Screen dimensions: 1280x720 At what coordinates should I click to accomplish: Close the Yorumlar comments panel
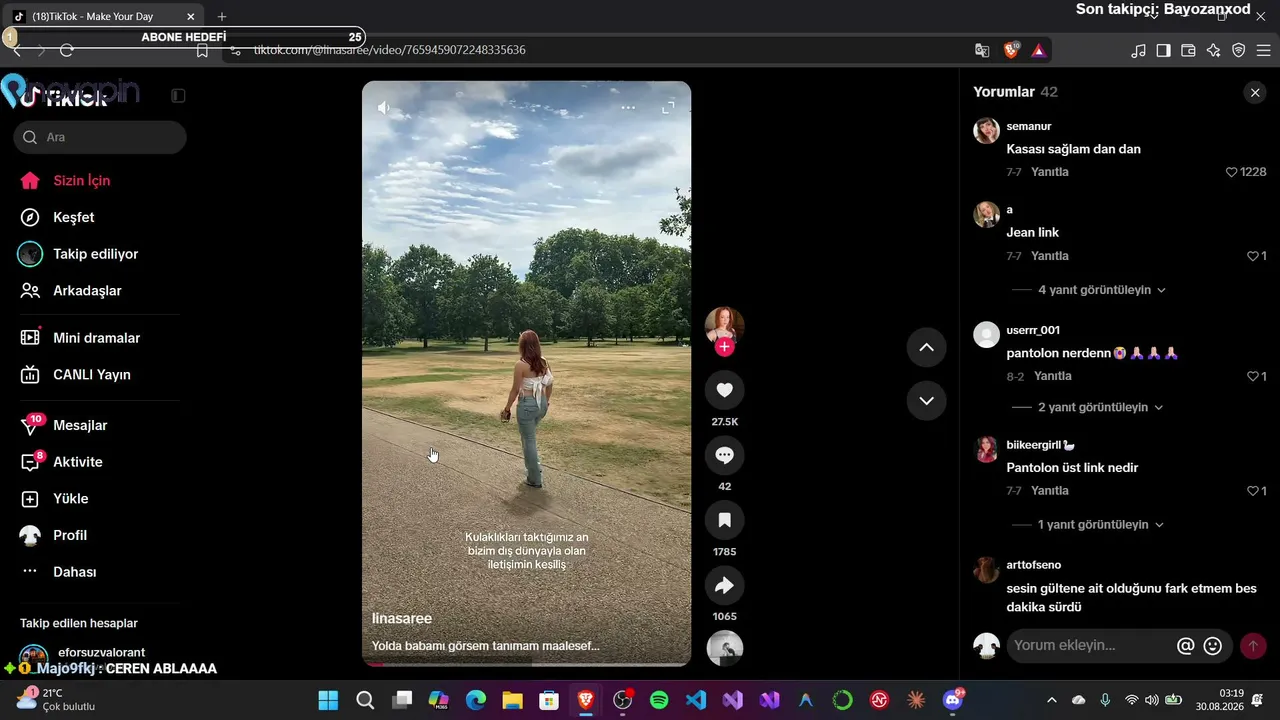click(1255, 92)
